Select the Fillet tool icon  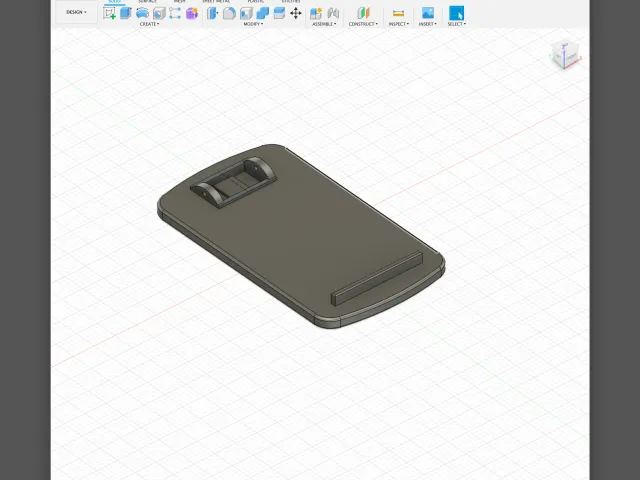coord(229,13)
